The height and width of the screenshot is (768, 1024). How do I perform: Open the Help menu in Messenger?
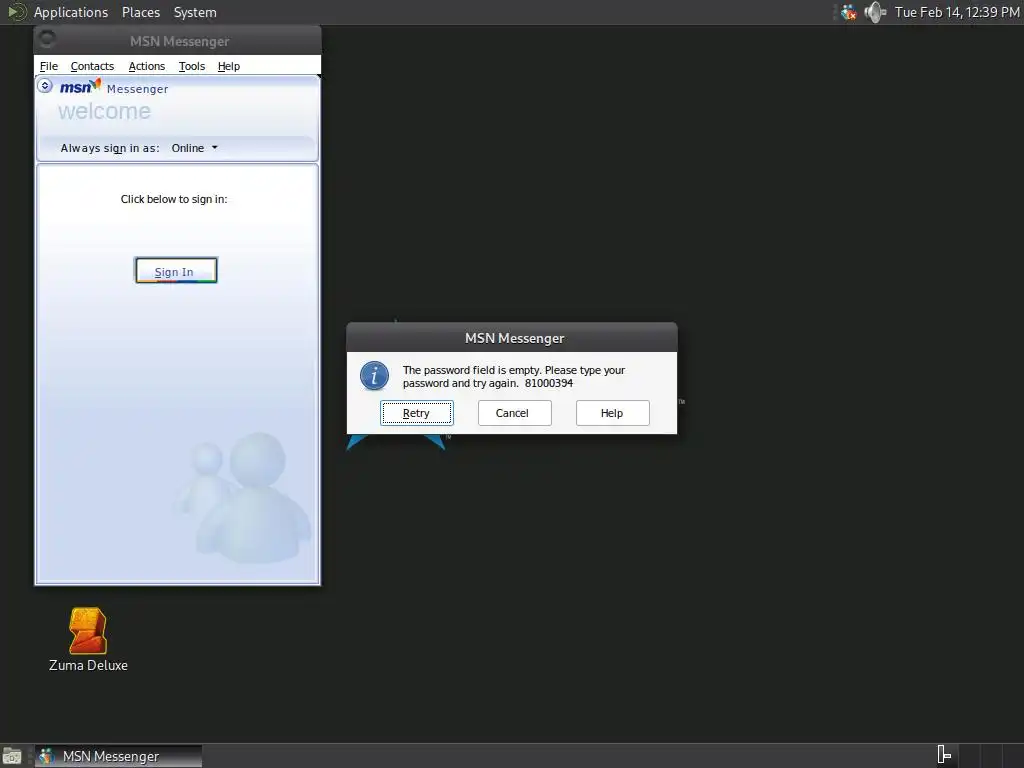click(229, 66)
